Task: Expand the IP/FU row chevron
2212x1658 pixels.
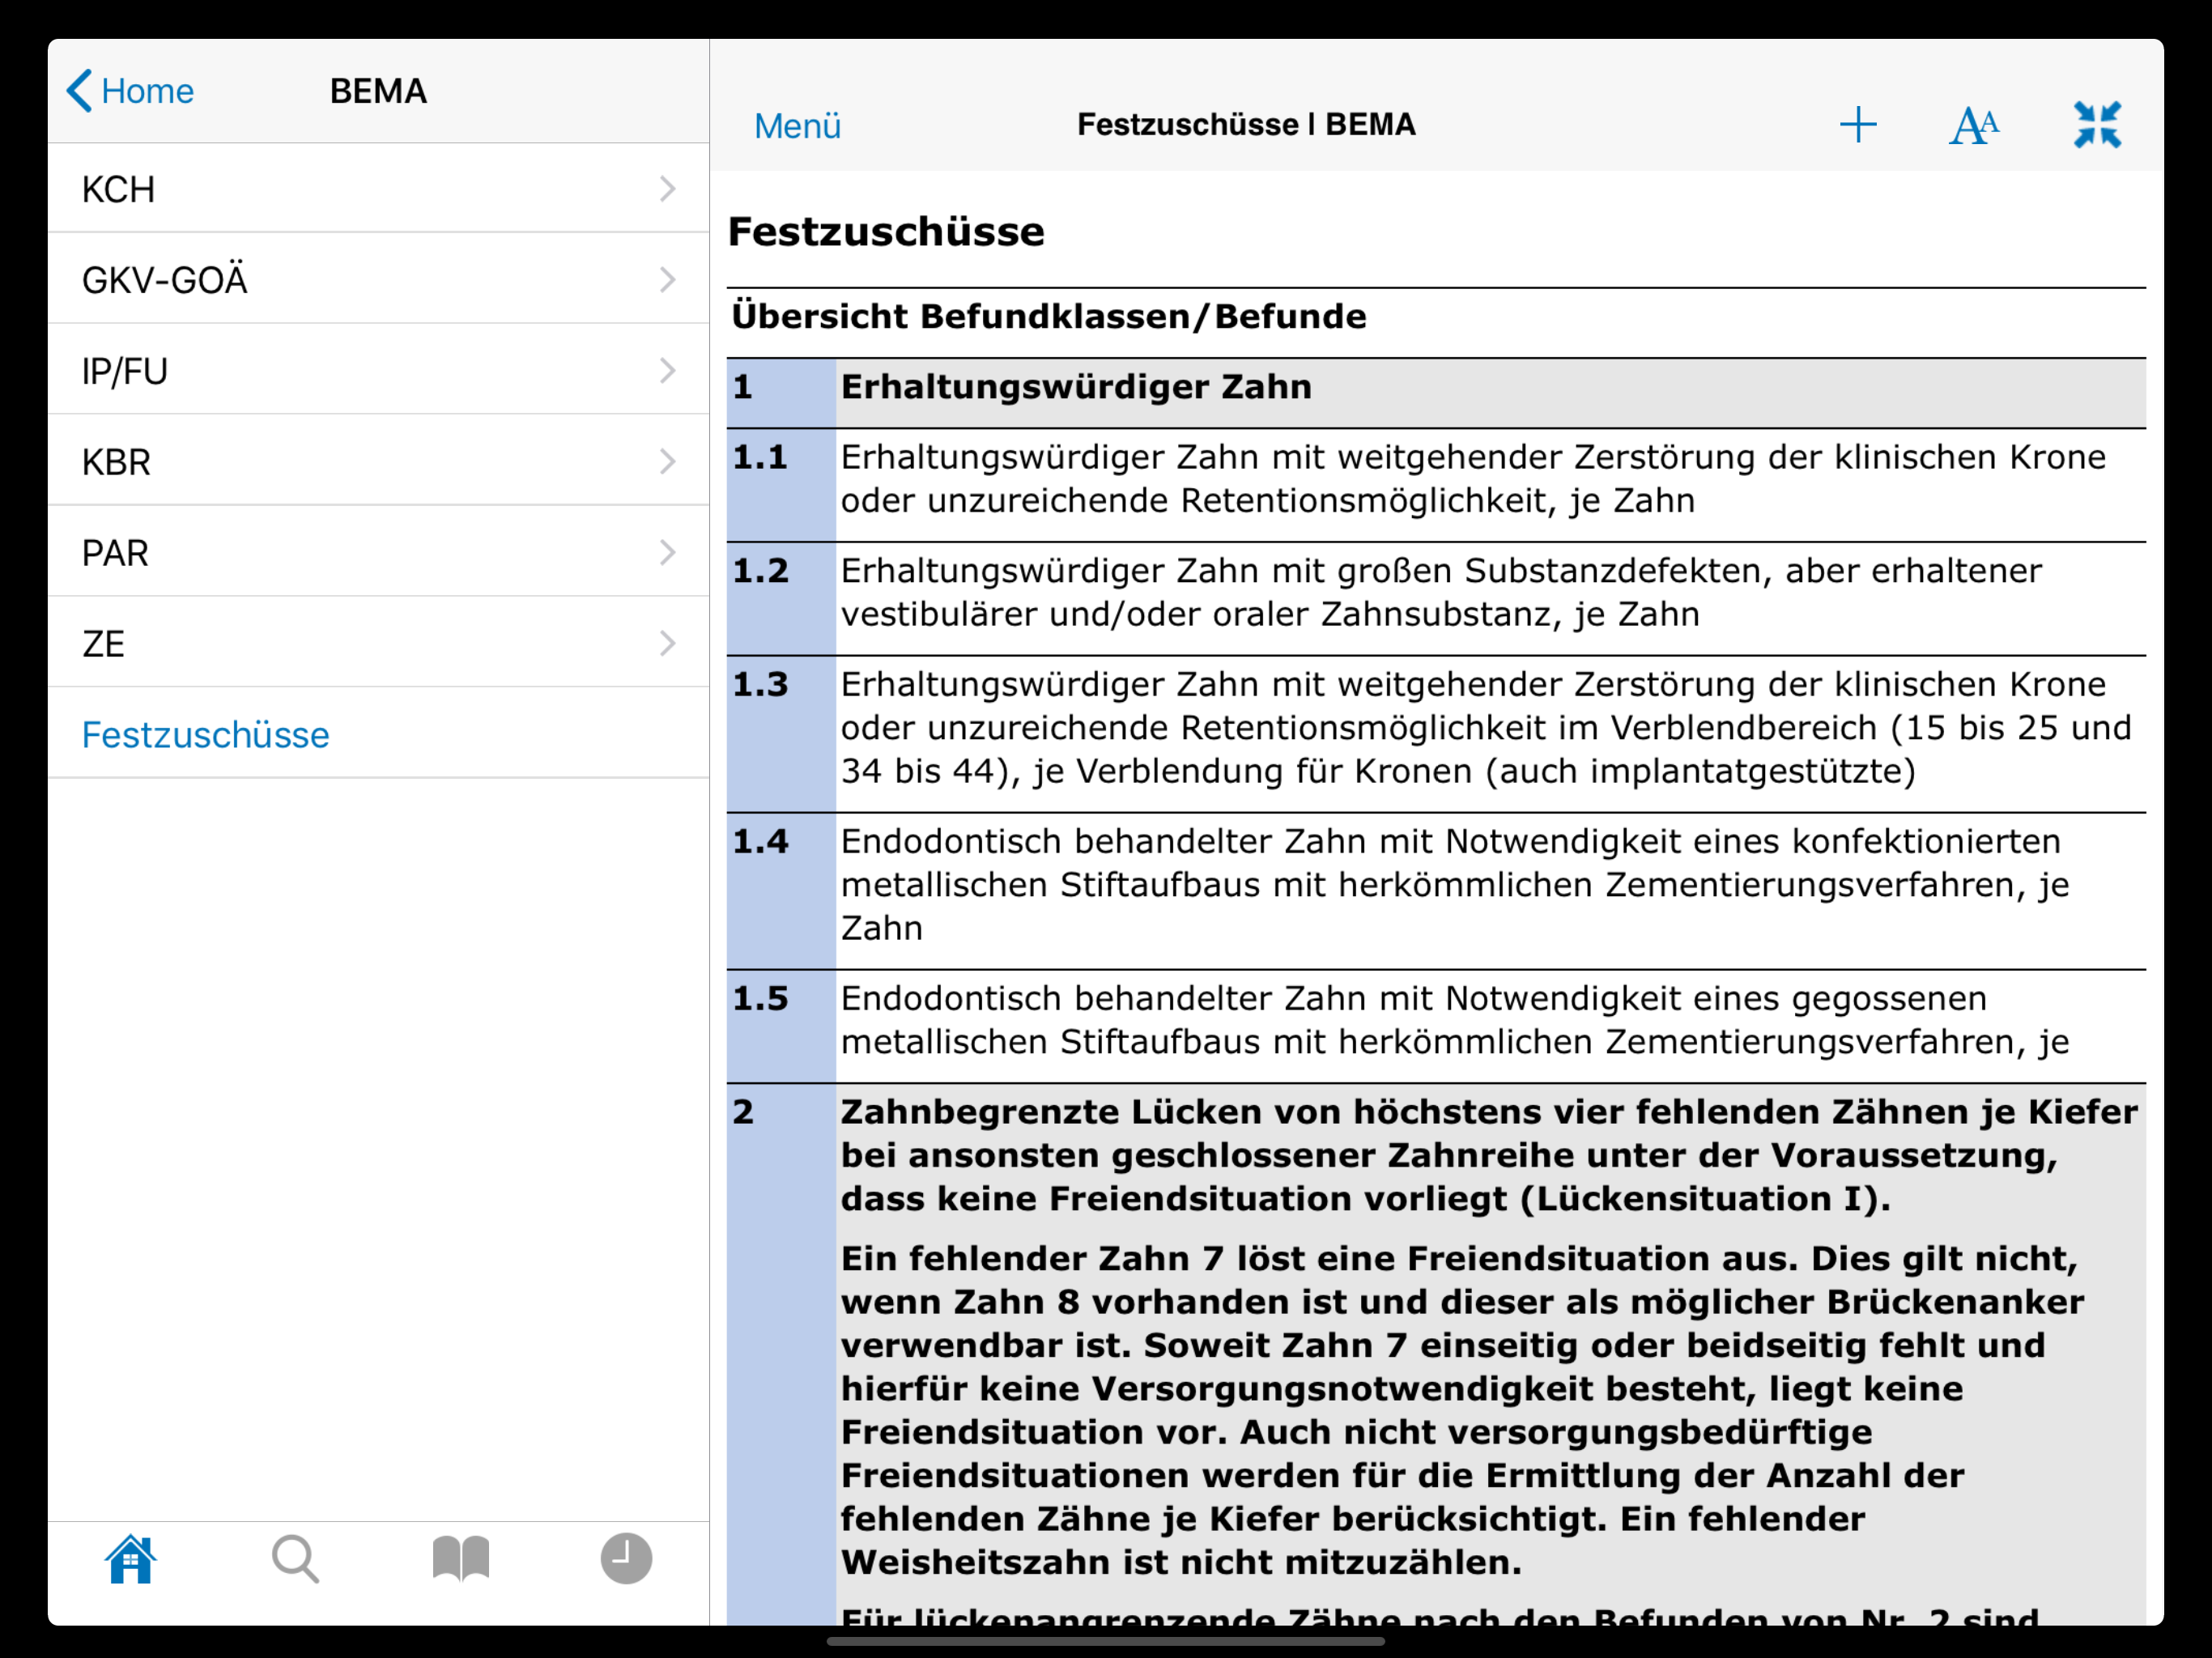Action: click(x=668, y=370)
